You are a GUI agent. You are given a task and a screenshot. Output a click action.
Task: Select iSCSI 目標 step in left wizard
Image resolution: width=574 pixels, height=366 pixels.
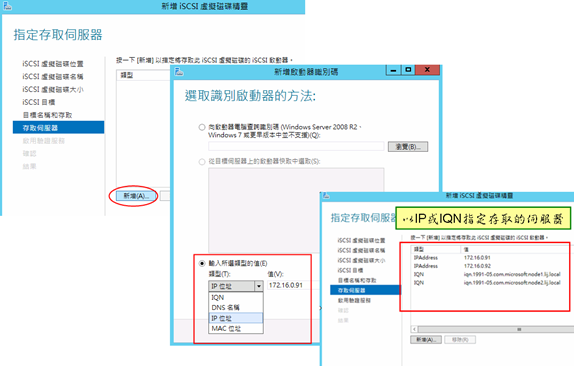[38, 102]
